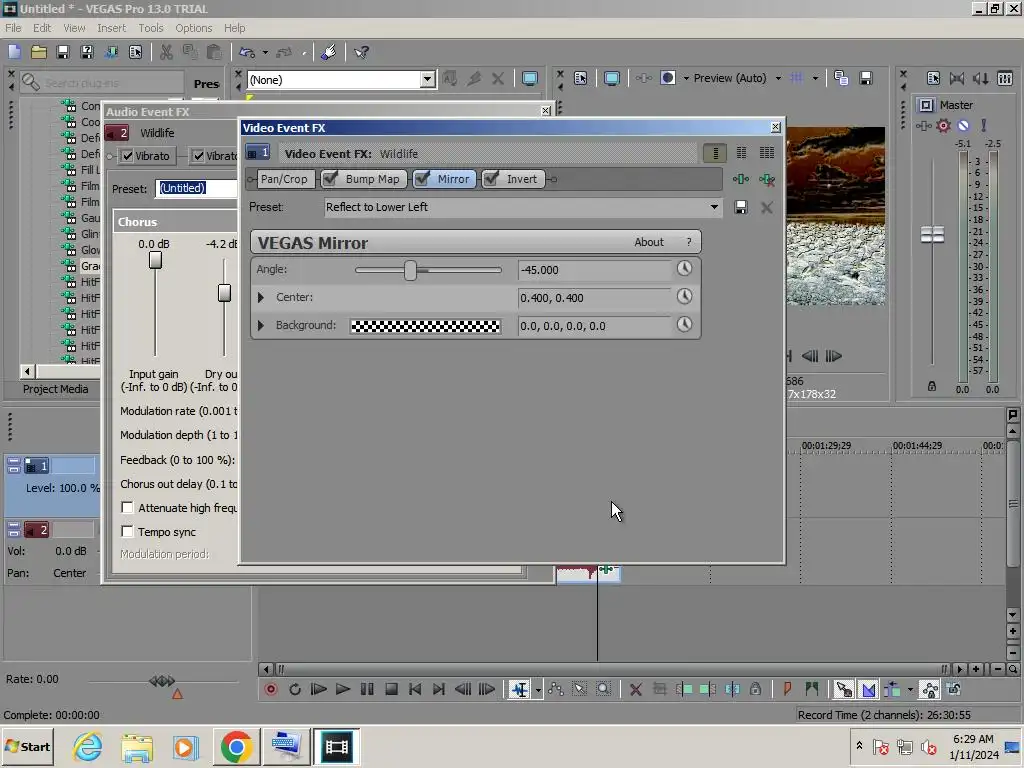This screenshot has height=768, width=1024.
Task: Toggle Loop Playback in transport bar
Action: [295, 690]
